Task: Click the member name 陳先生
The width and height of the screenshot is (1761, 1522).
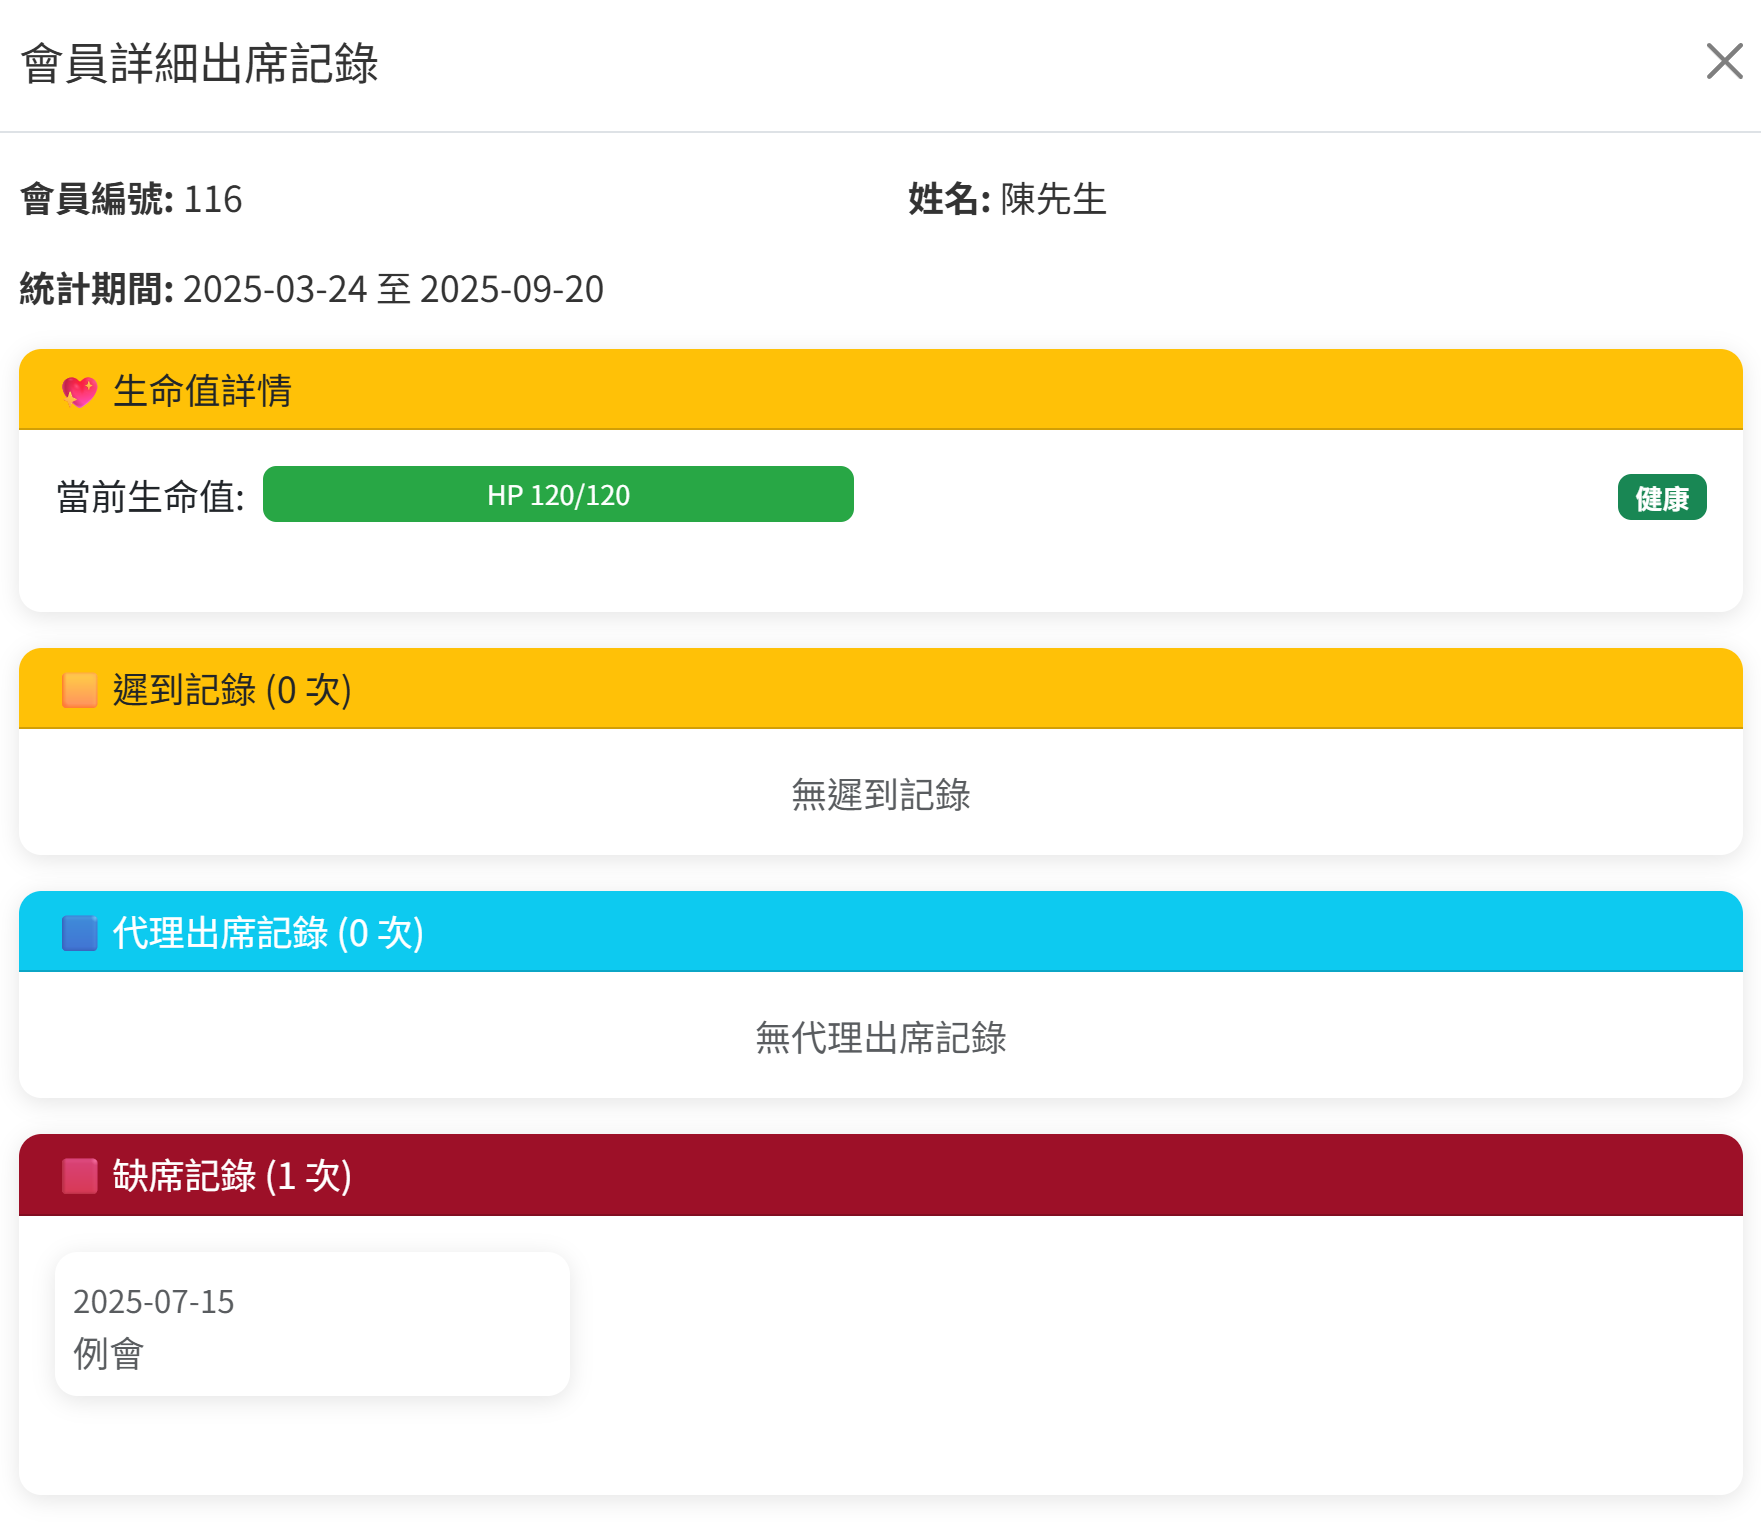Action: [1053, 199]
